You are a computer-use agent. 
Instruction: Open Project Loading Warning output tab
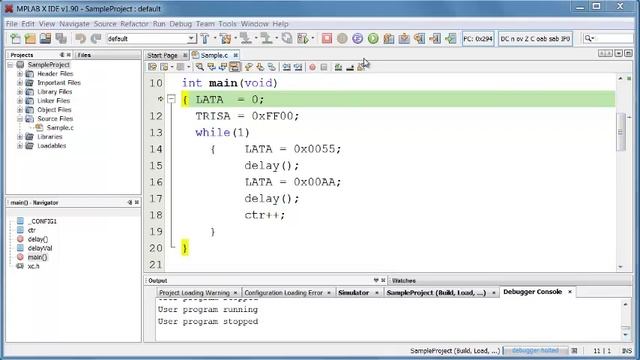(x=194, y=293)
